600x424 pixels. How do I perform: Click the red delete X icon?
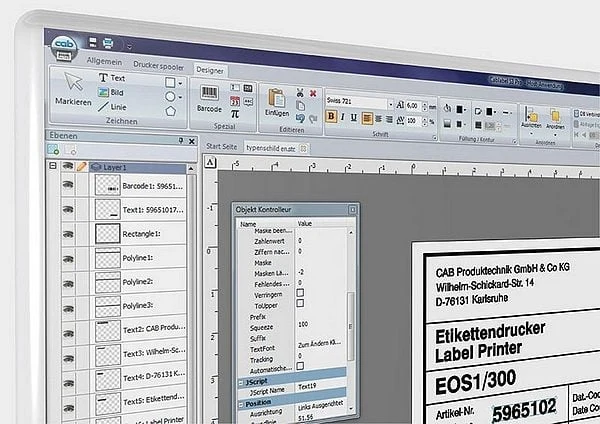tap(313, 93)
